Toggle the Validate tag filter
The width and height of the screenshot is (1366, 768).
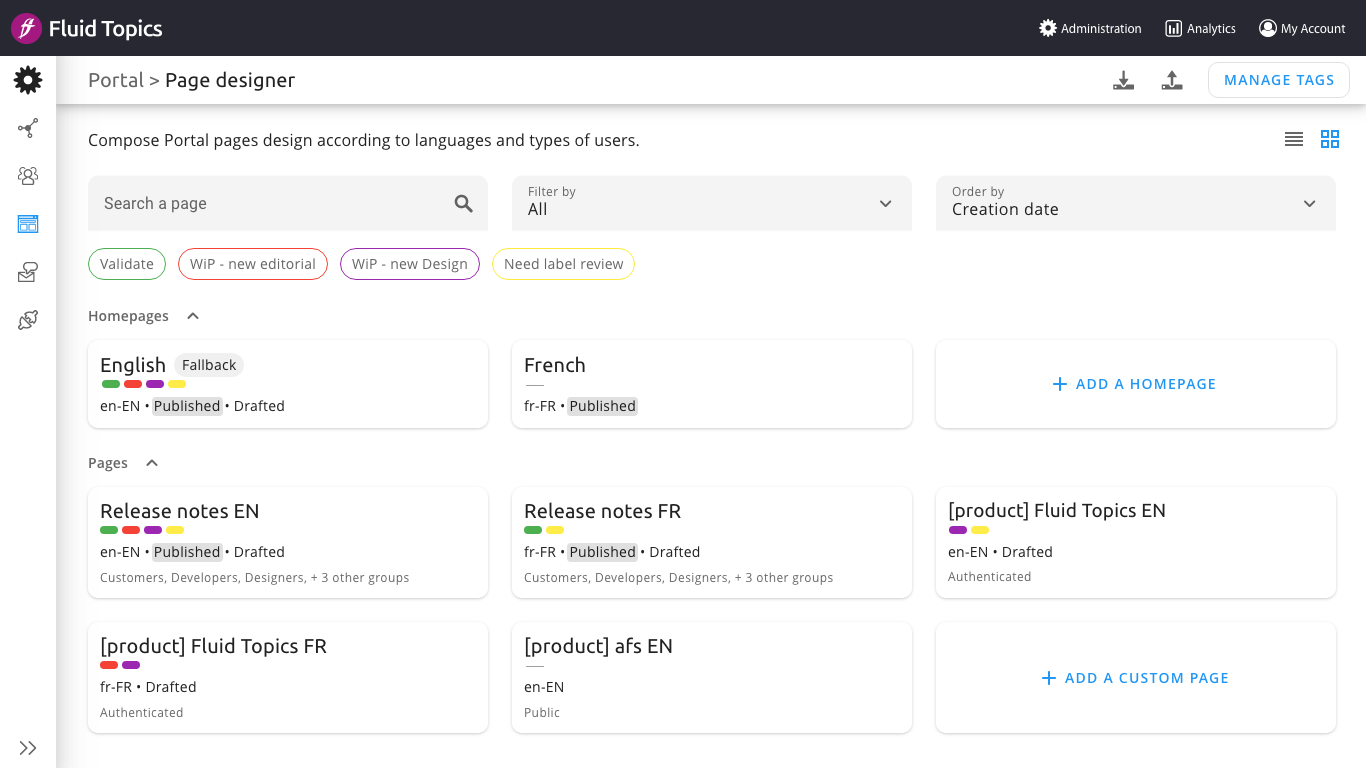click(127, 264)
